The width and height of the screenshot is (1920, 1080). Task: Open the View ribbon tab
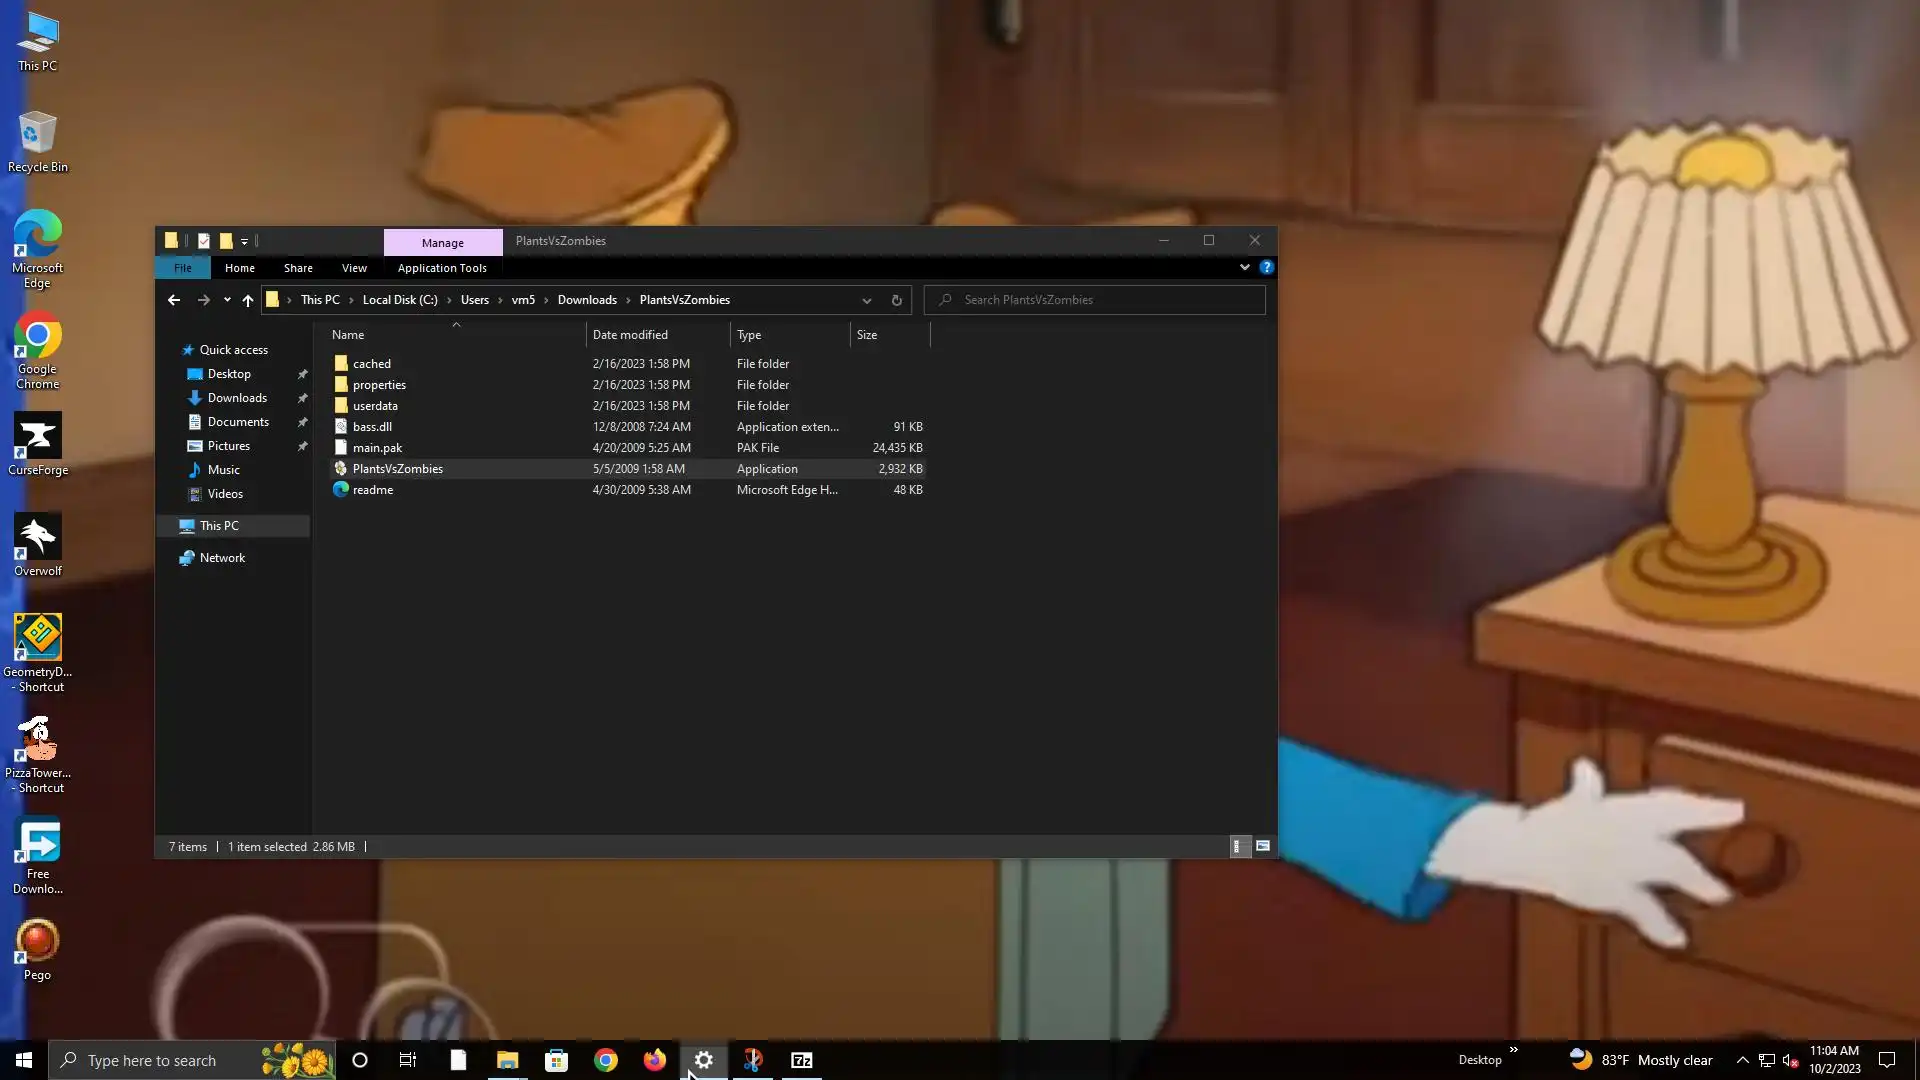354,268
